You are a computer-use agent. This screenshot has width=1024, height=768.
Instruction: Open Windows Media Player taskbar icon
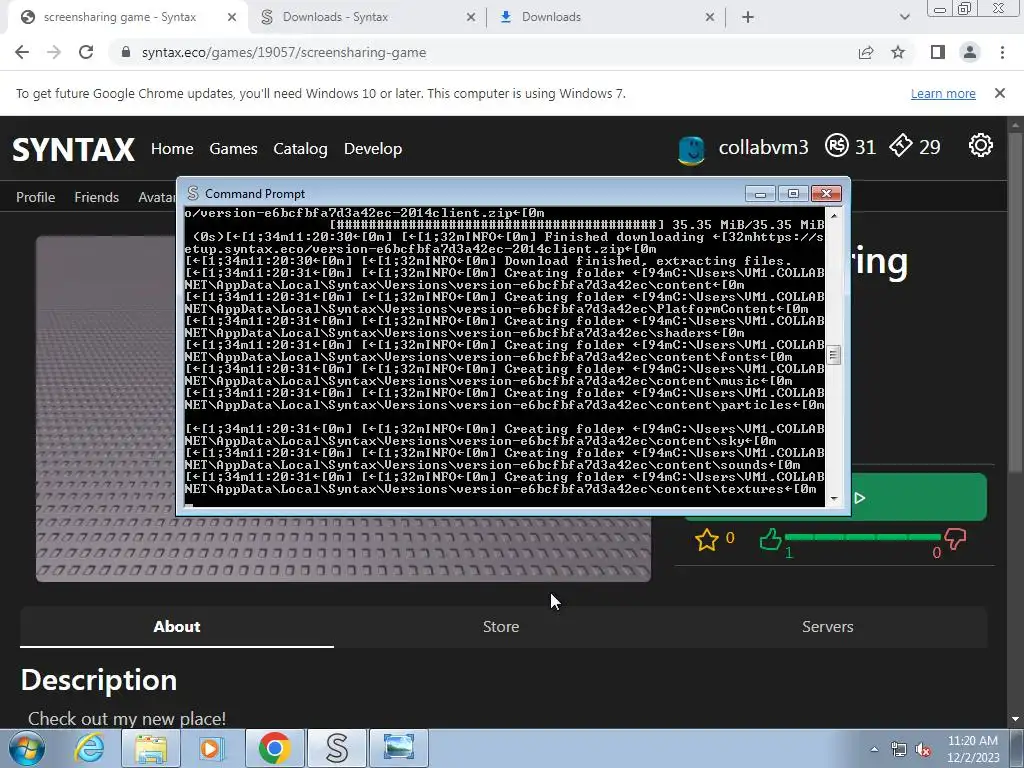210,748
